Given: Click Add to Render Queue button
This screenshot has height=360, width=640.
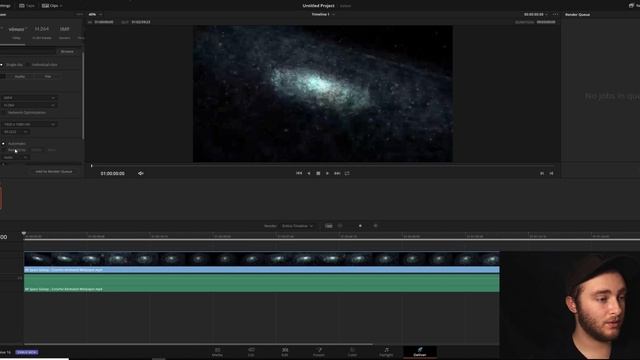Looking at the screenshot, I should click(53, 171).
